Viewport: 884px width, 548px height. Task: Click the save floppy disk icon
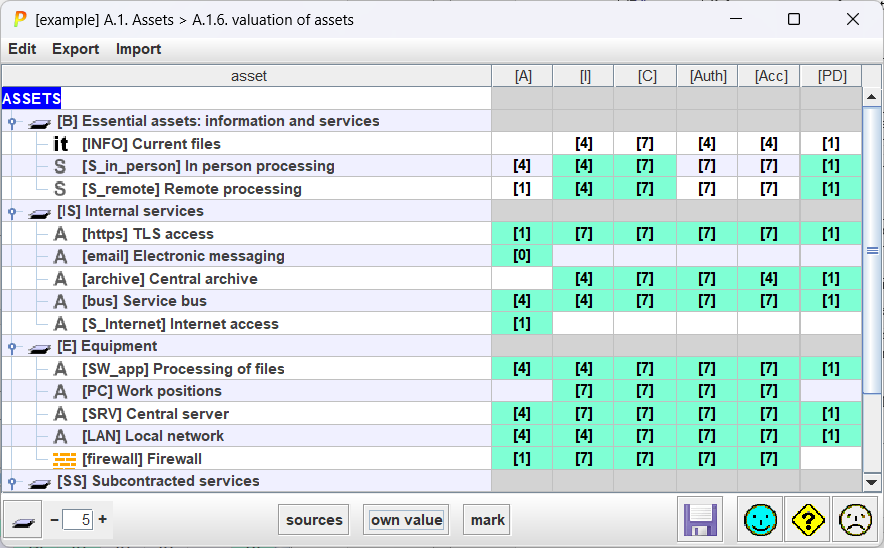(702, 520)
